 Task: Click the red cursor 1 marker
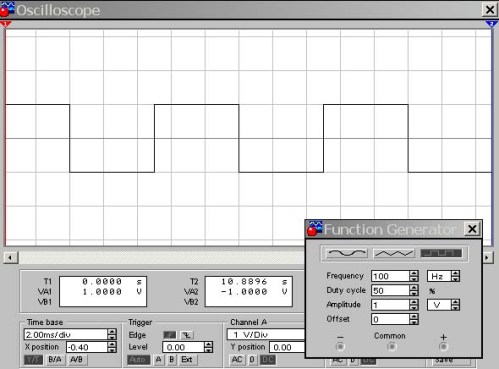[x=6, y=24]
